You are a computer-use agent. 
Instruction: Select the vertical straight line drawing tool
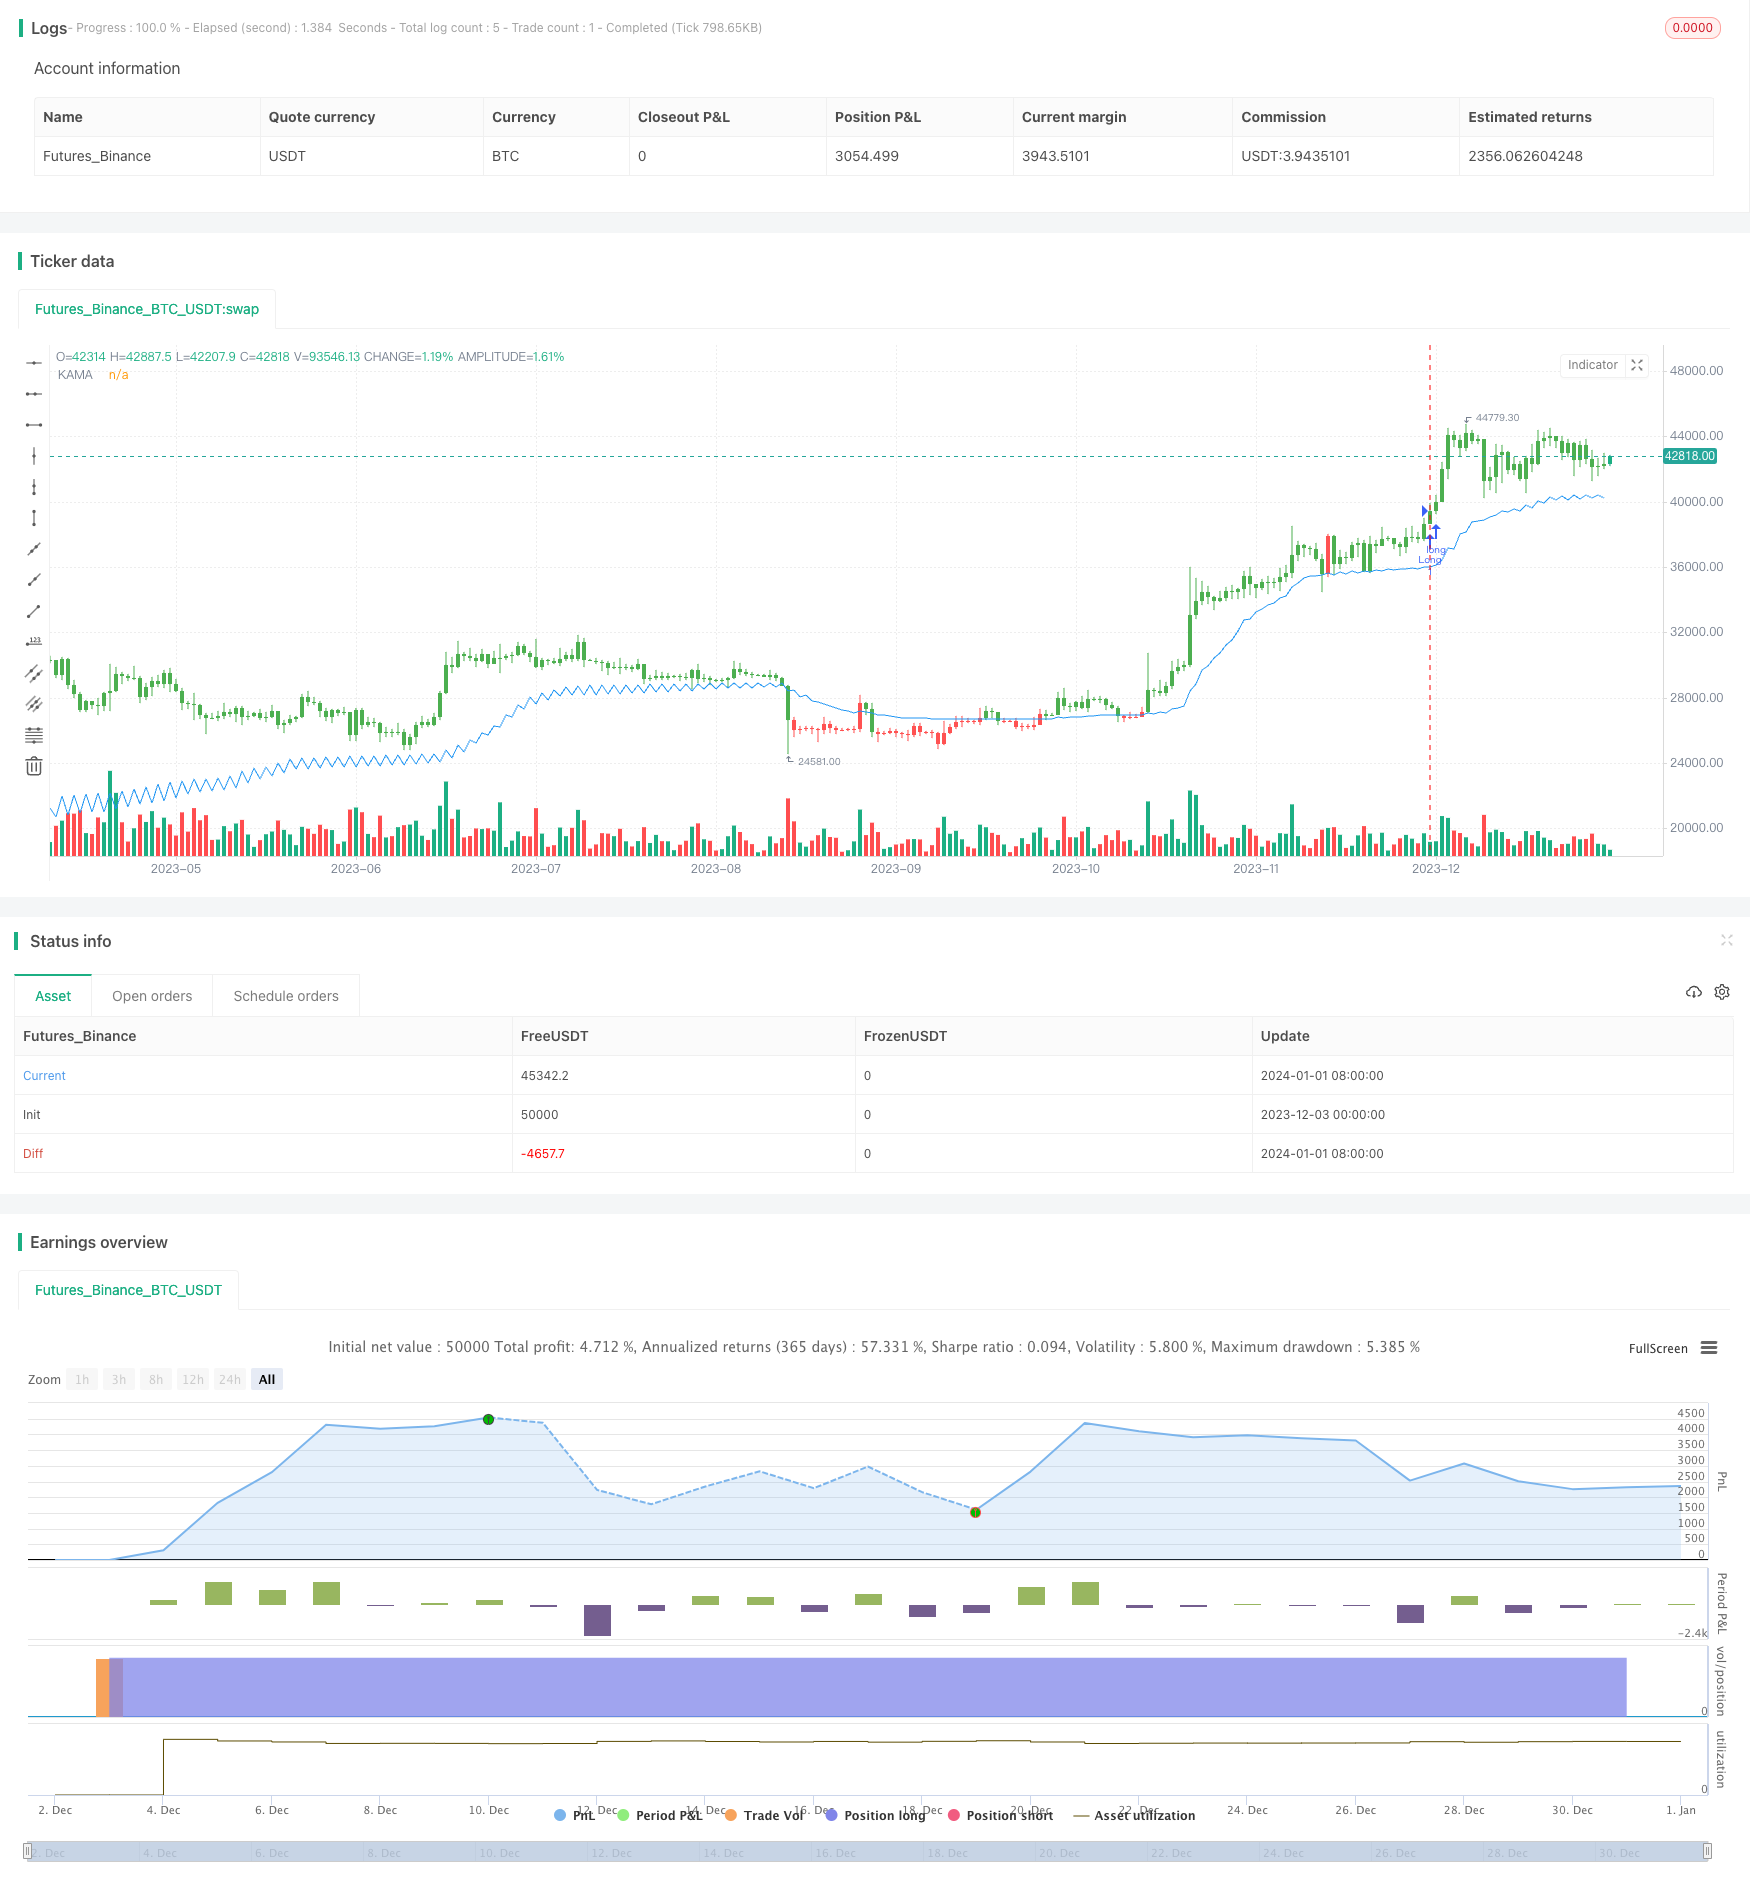click(34, 456)
